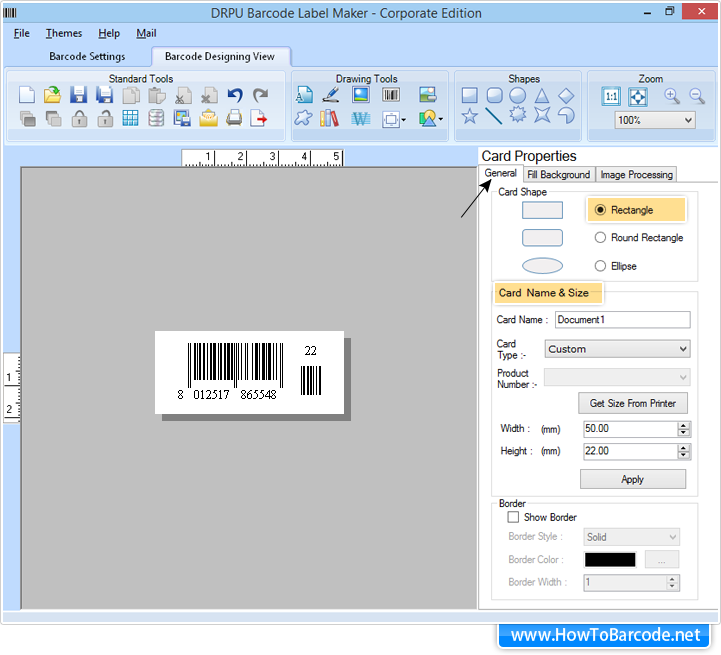Select the Rectangle card shape option

point(600,210)
